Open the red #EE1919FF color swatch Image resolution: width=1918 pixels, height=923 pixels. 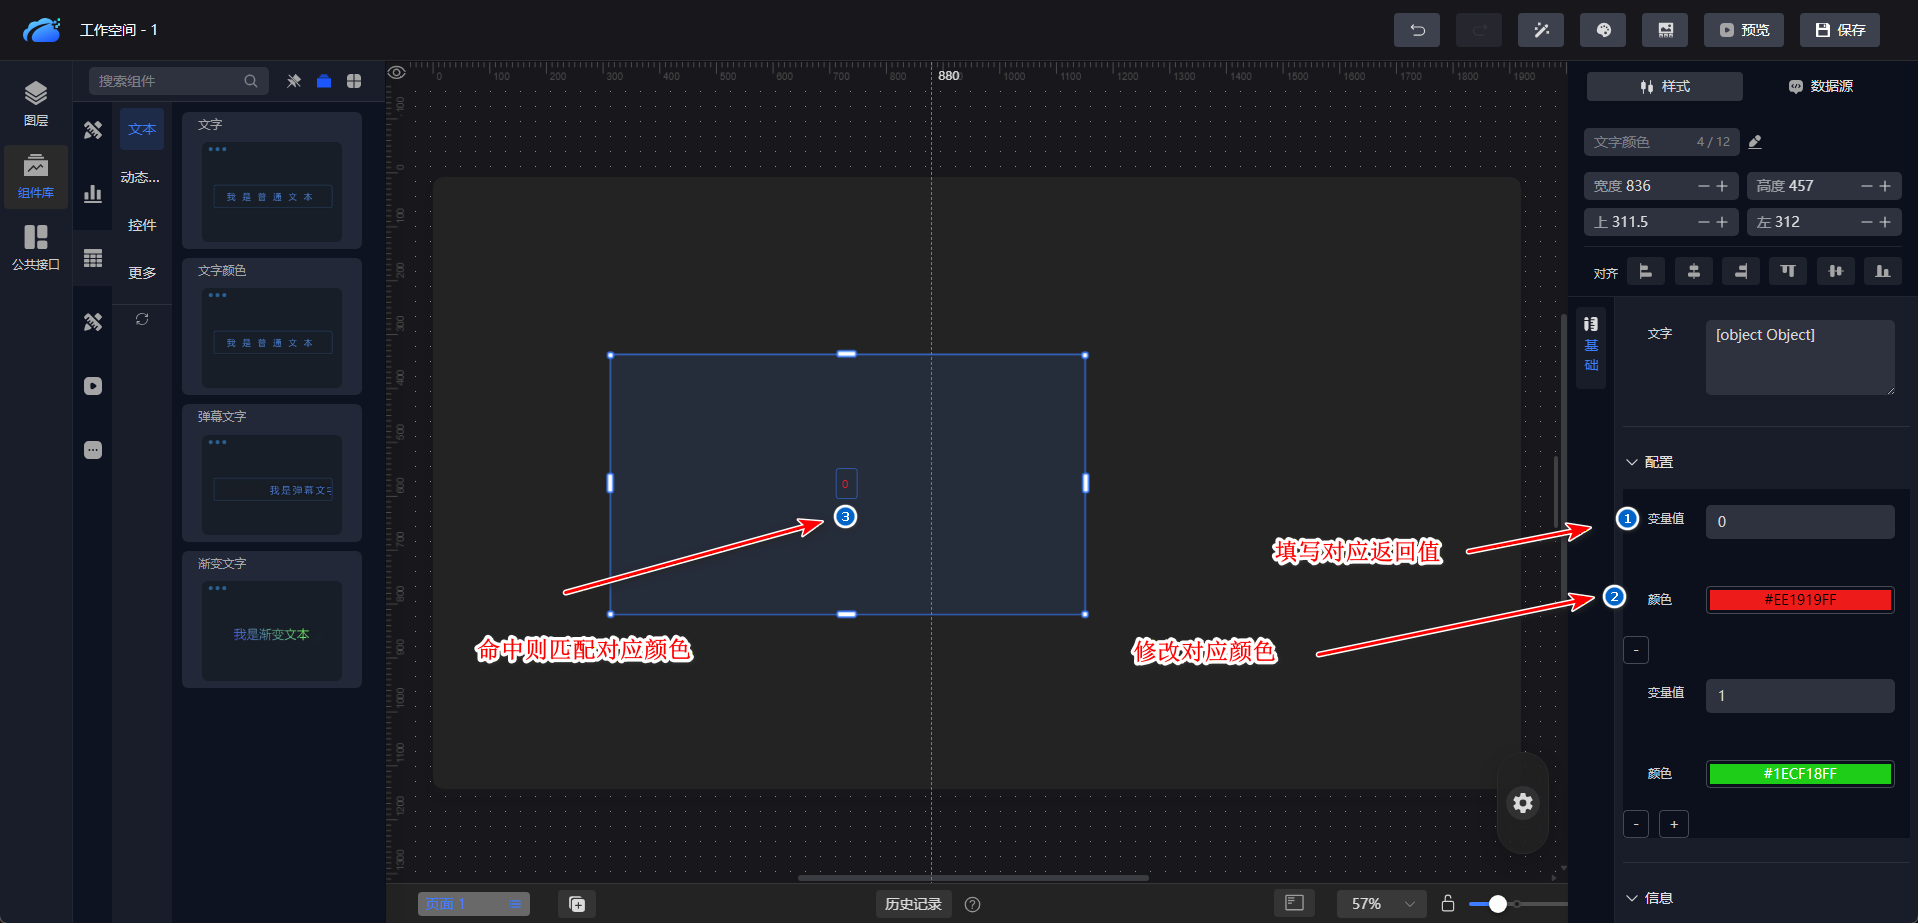[1799, 600]
